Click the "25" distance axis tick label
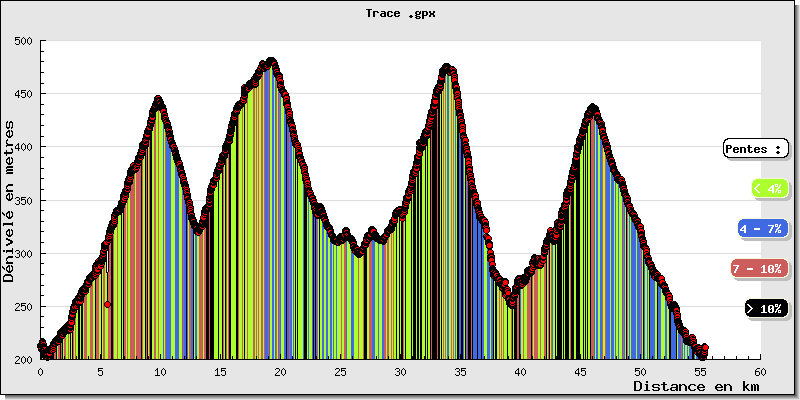The width and height of the screenshot is (800, 400). point(340,370)
